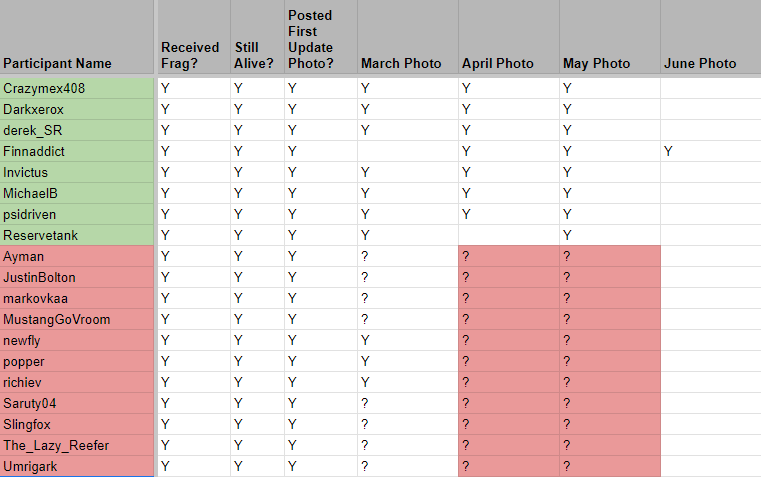Viewport: 761px width, 477px height.
Task: Select newfly's March Photo Y cell
Action: point(407,340)
